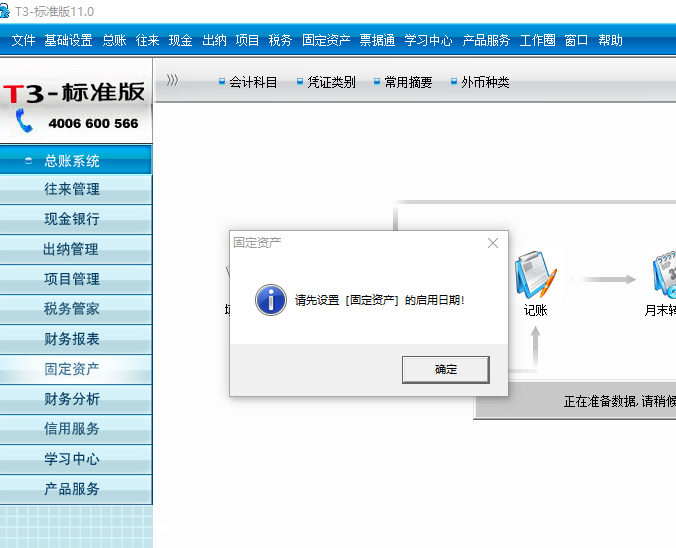This screenshot has width=676, height=548.
Task: Click the T3-标准版 logo
Action: coord(74,93)
